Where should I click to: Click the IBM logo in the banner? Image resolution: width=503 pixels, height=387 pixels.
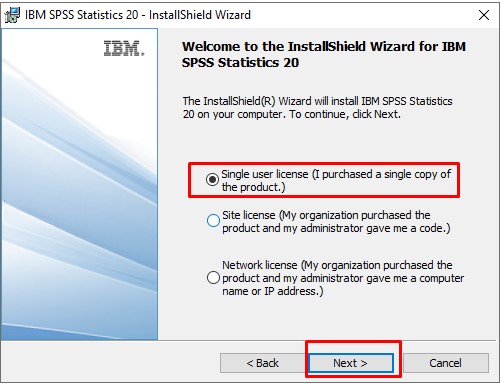click(x=124, y=48)
